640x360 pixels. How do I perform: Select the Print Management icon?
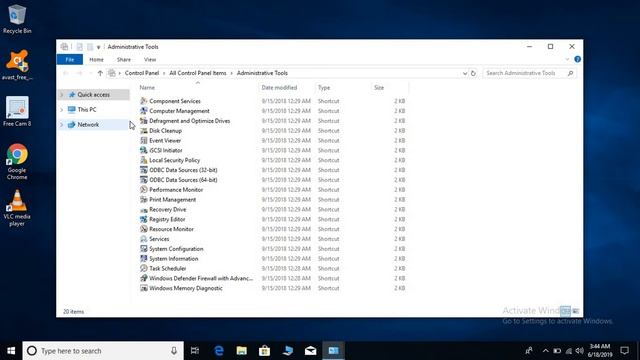pyautogui.click(x=144, y=199)
